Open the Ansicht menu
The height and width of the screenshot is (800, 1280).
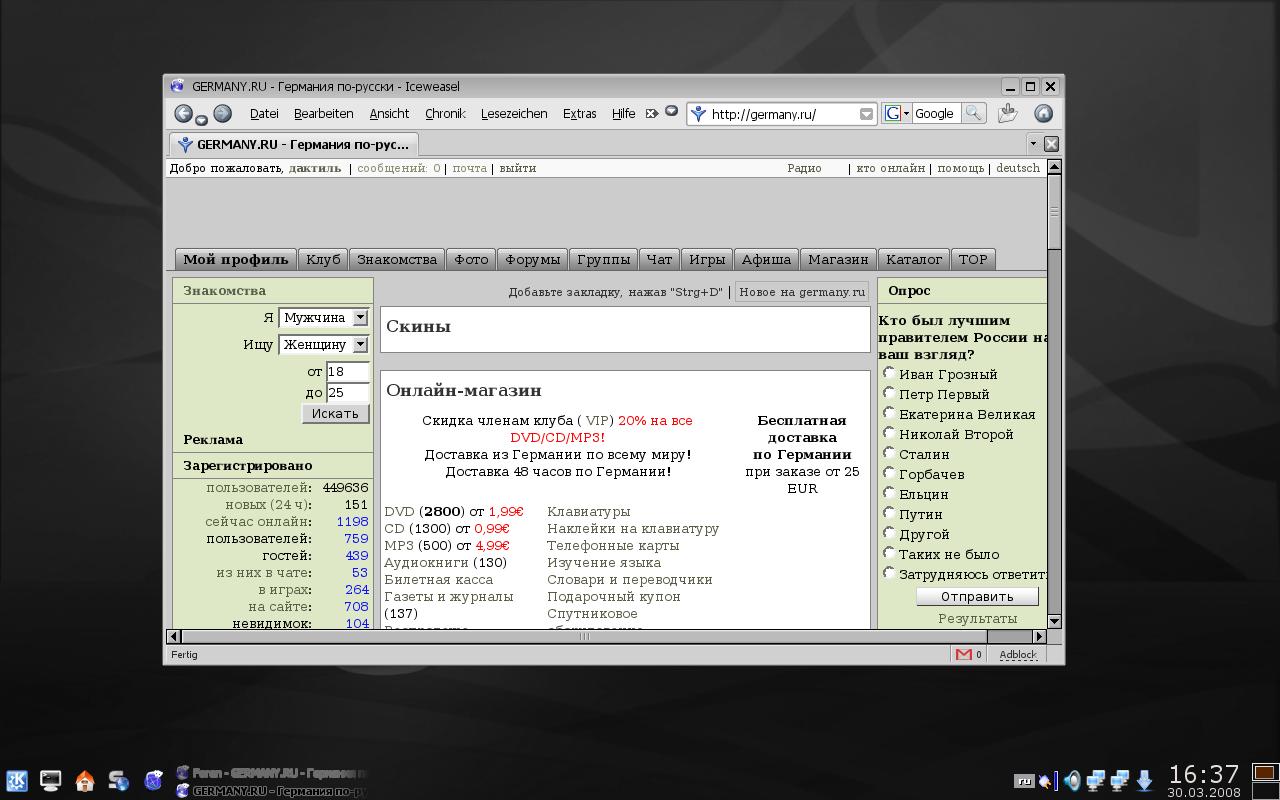[389, 114]
